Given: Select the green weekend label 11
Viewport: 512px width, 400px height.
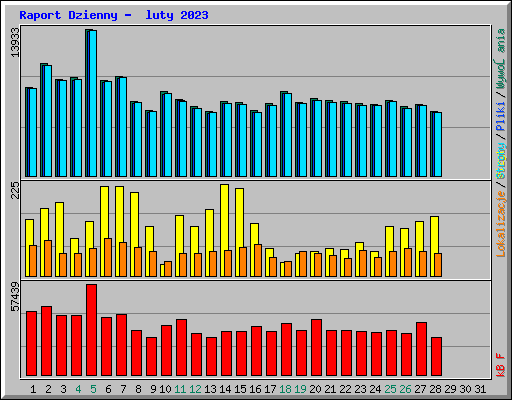Looking at the screenshot, I should pos(180,389).
